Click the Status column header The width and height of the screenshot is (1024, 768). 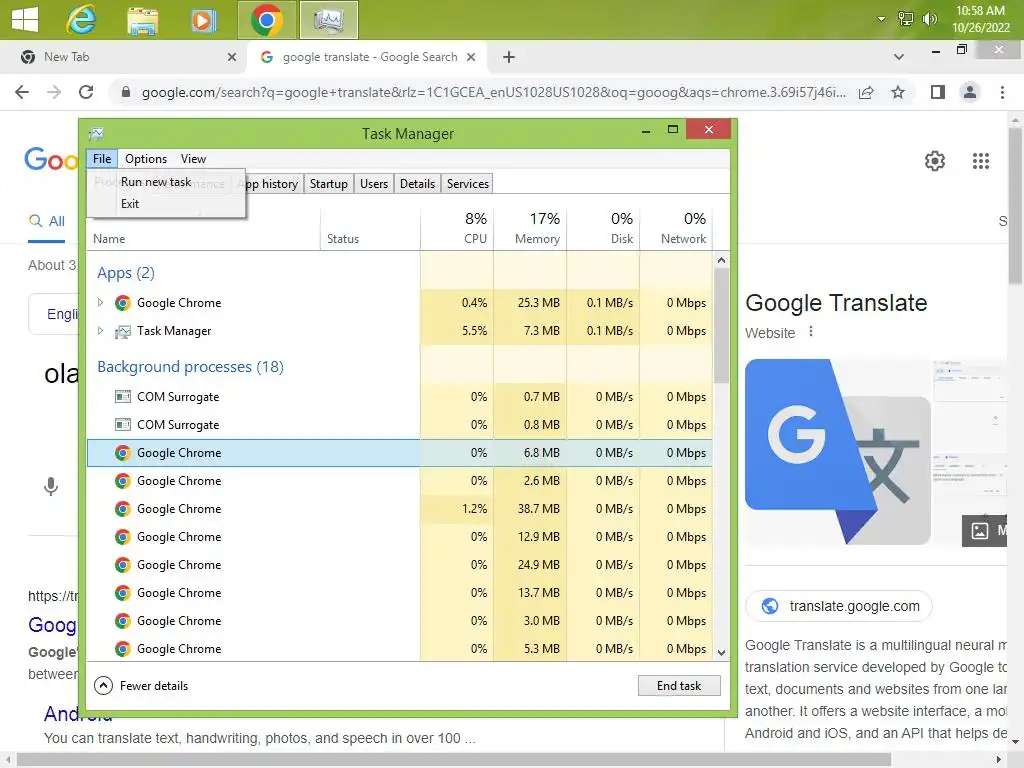click(x=370, y=229)
